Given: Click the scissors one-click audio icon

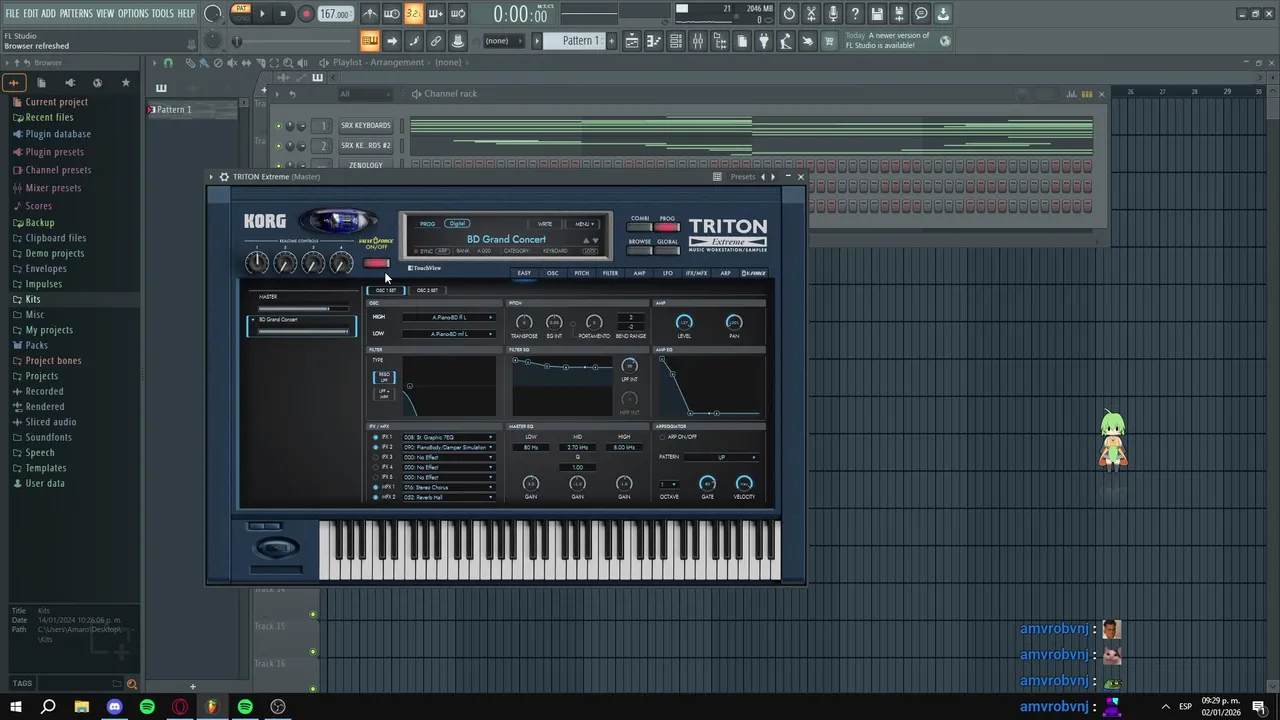Looking at the screenshot, I should (811, 14).
